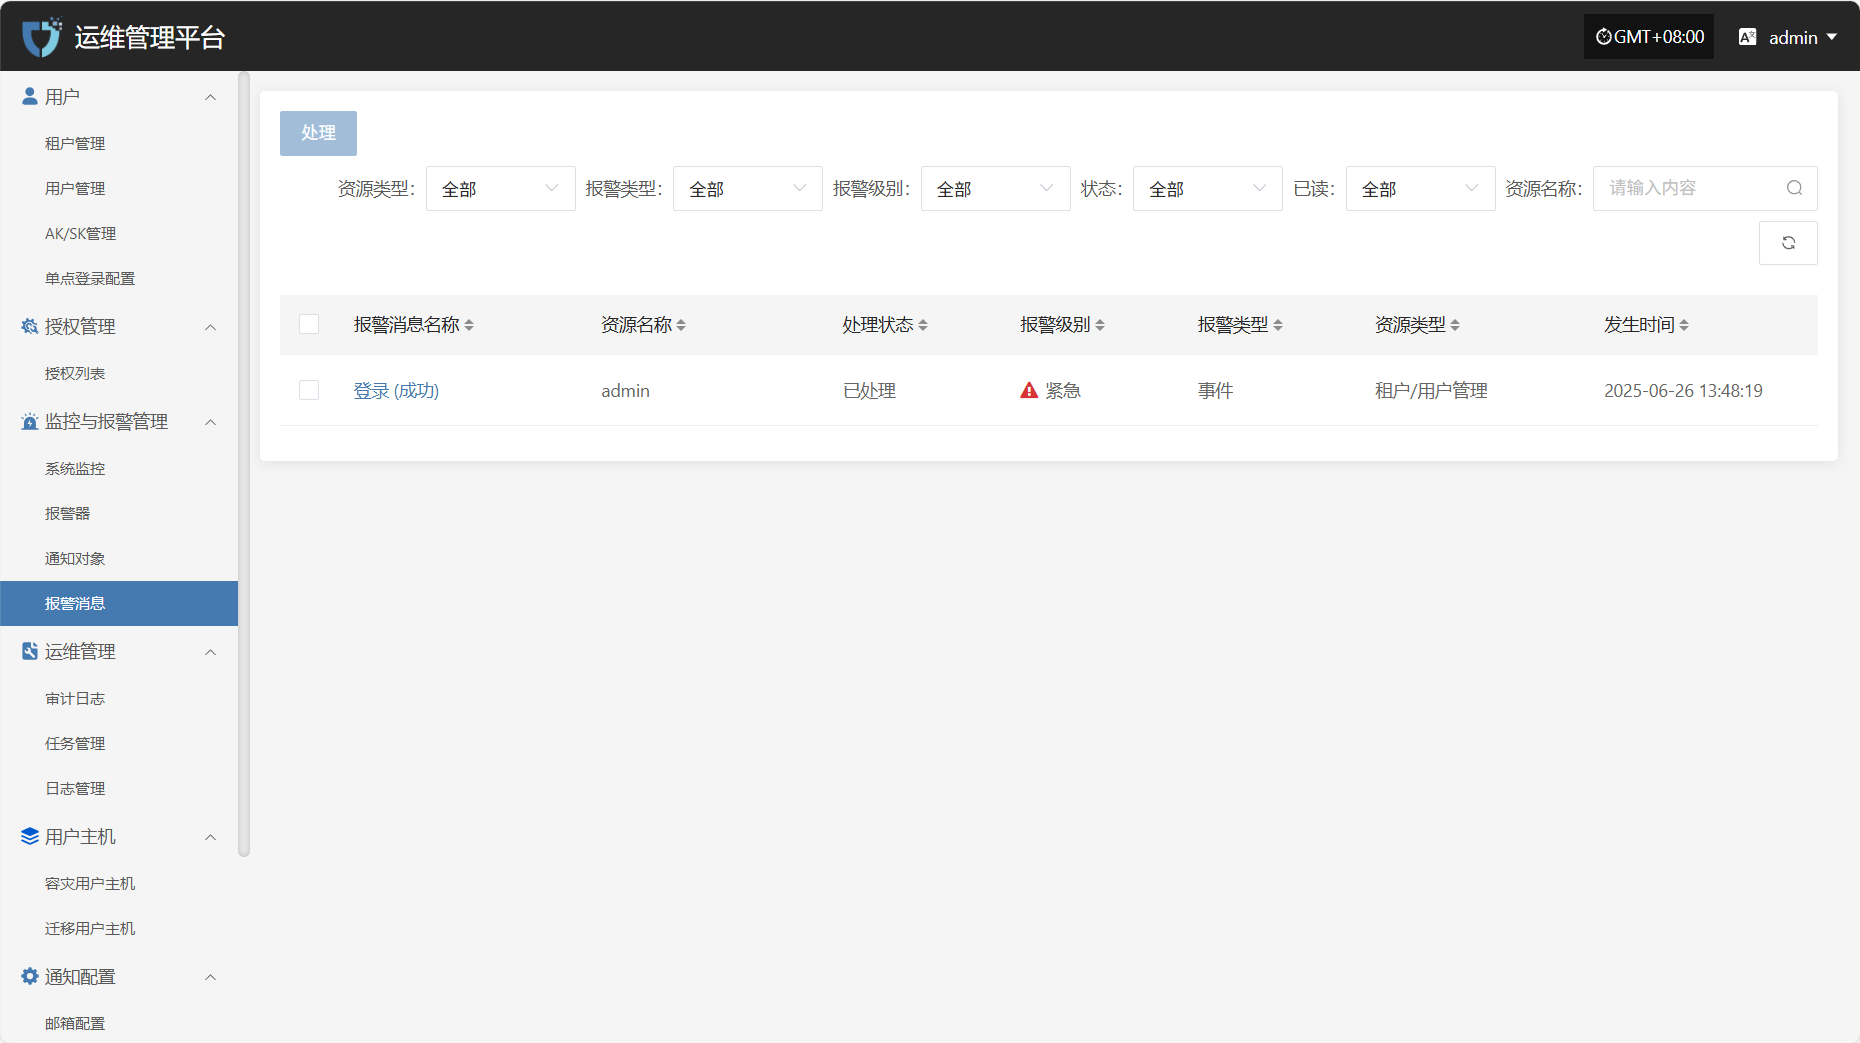The height and width of the screenshot is (1043, 1860).
Task: Click the refresh icon button
Action: [x=1788, y=243]
